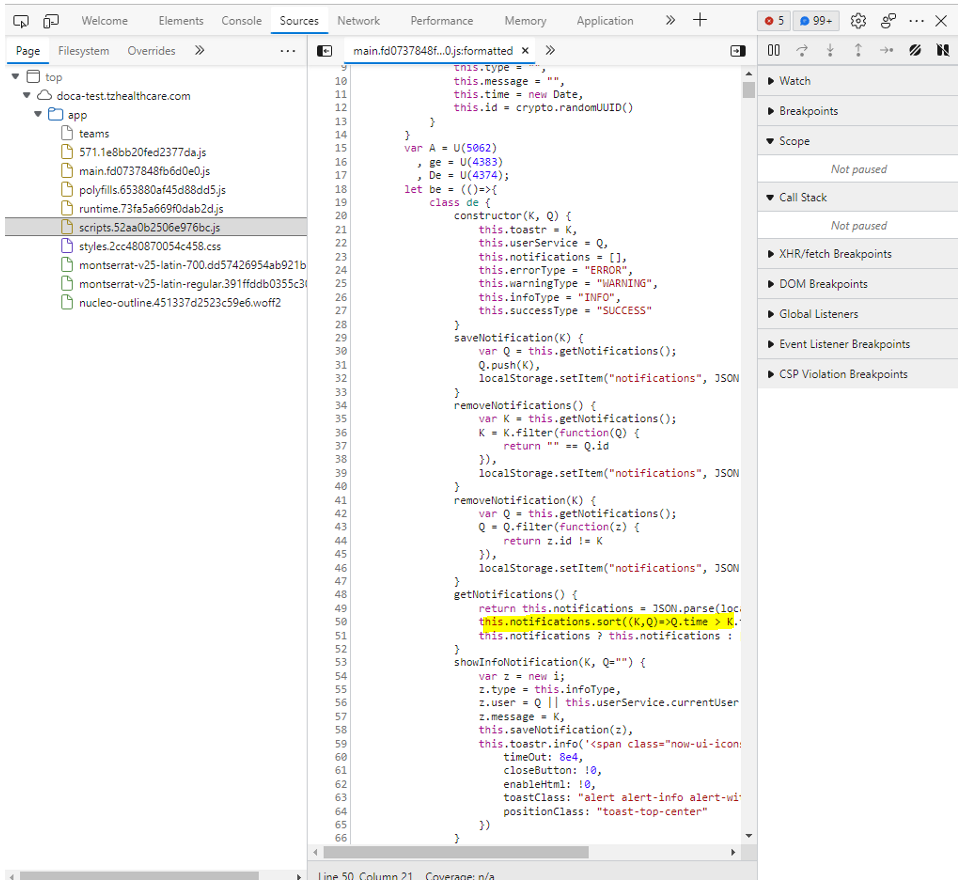The height and width of the screenshot is (885, 966).
Task: Switch to the Network tab
Action: tap(358, 21)
